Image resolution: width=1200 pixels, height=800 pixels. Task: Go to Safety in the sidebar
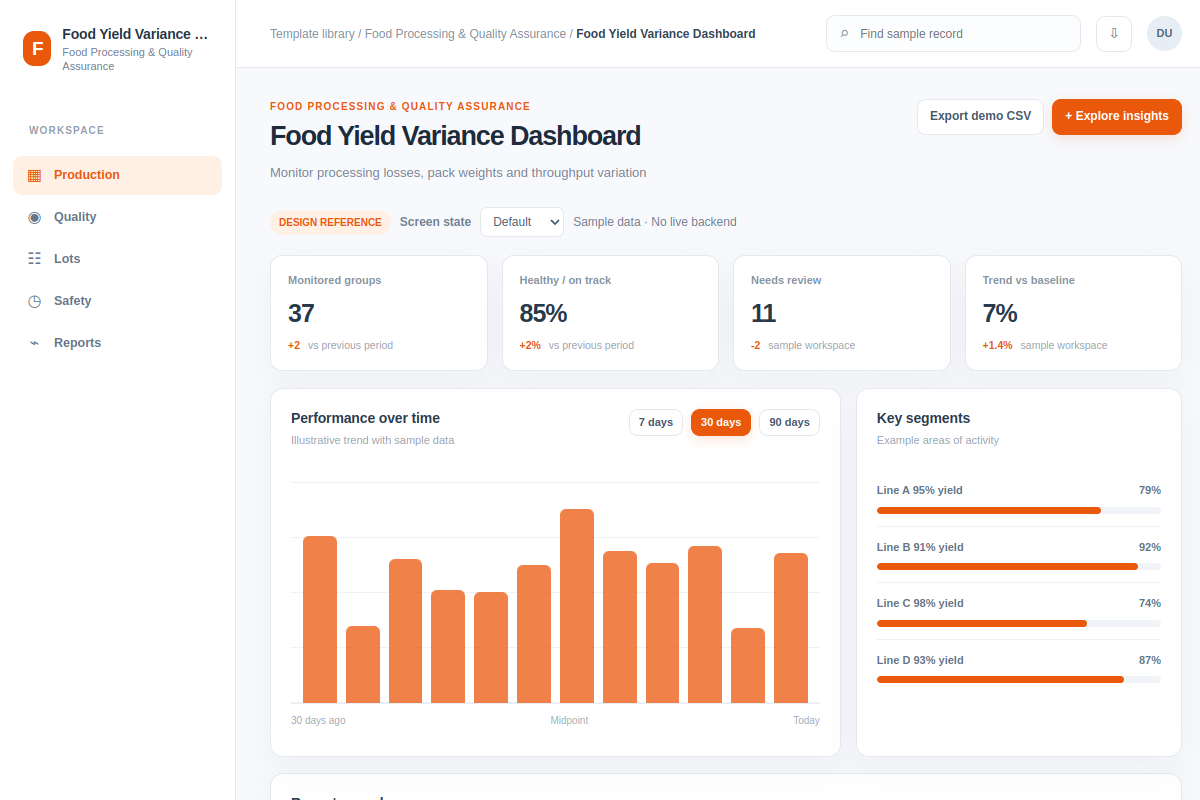point(117,301)
